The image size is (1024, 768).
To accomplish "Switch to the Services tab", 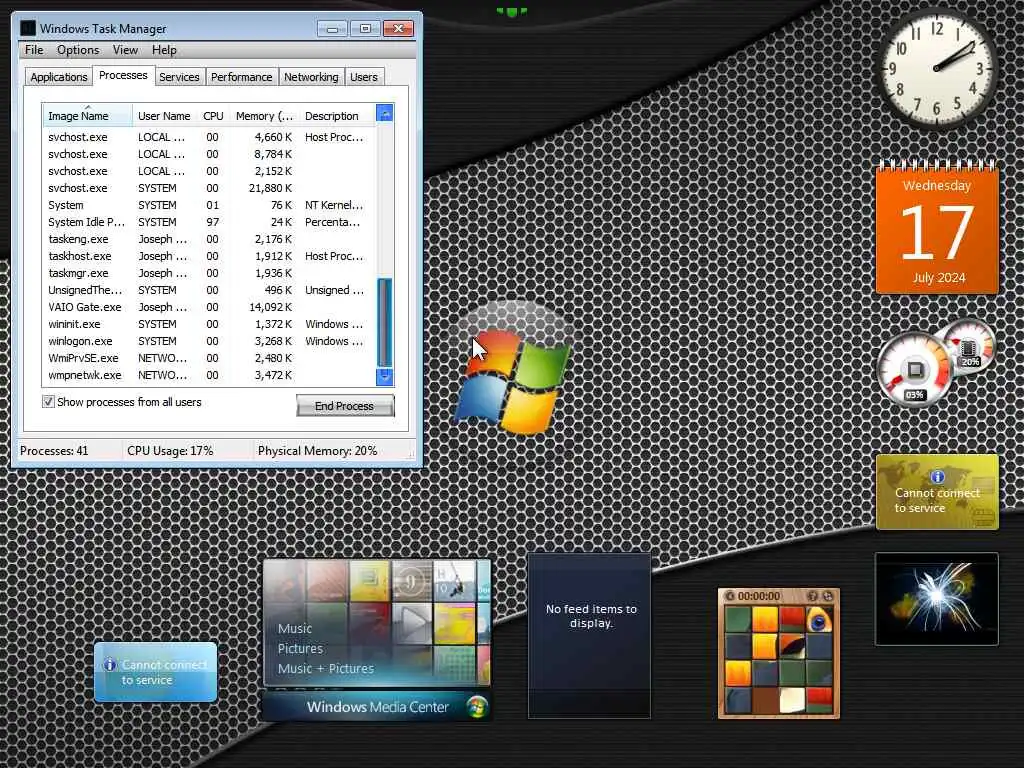I will [x=179, y=77].
